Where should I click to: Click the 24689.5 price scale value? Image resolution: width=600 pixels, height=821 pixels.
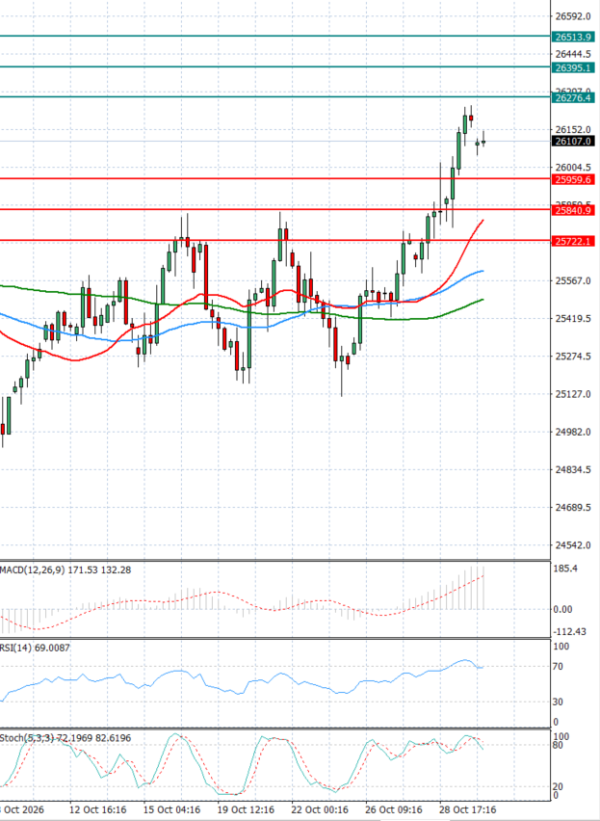573,507
